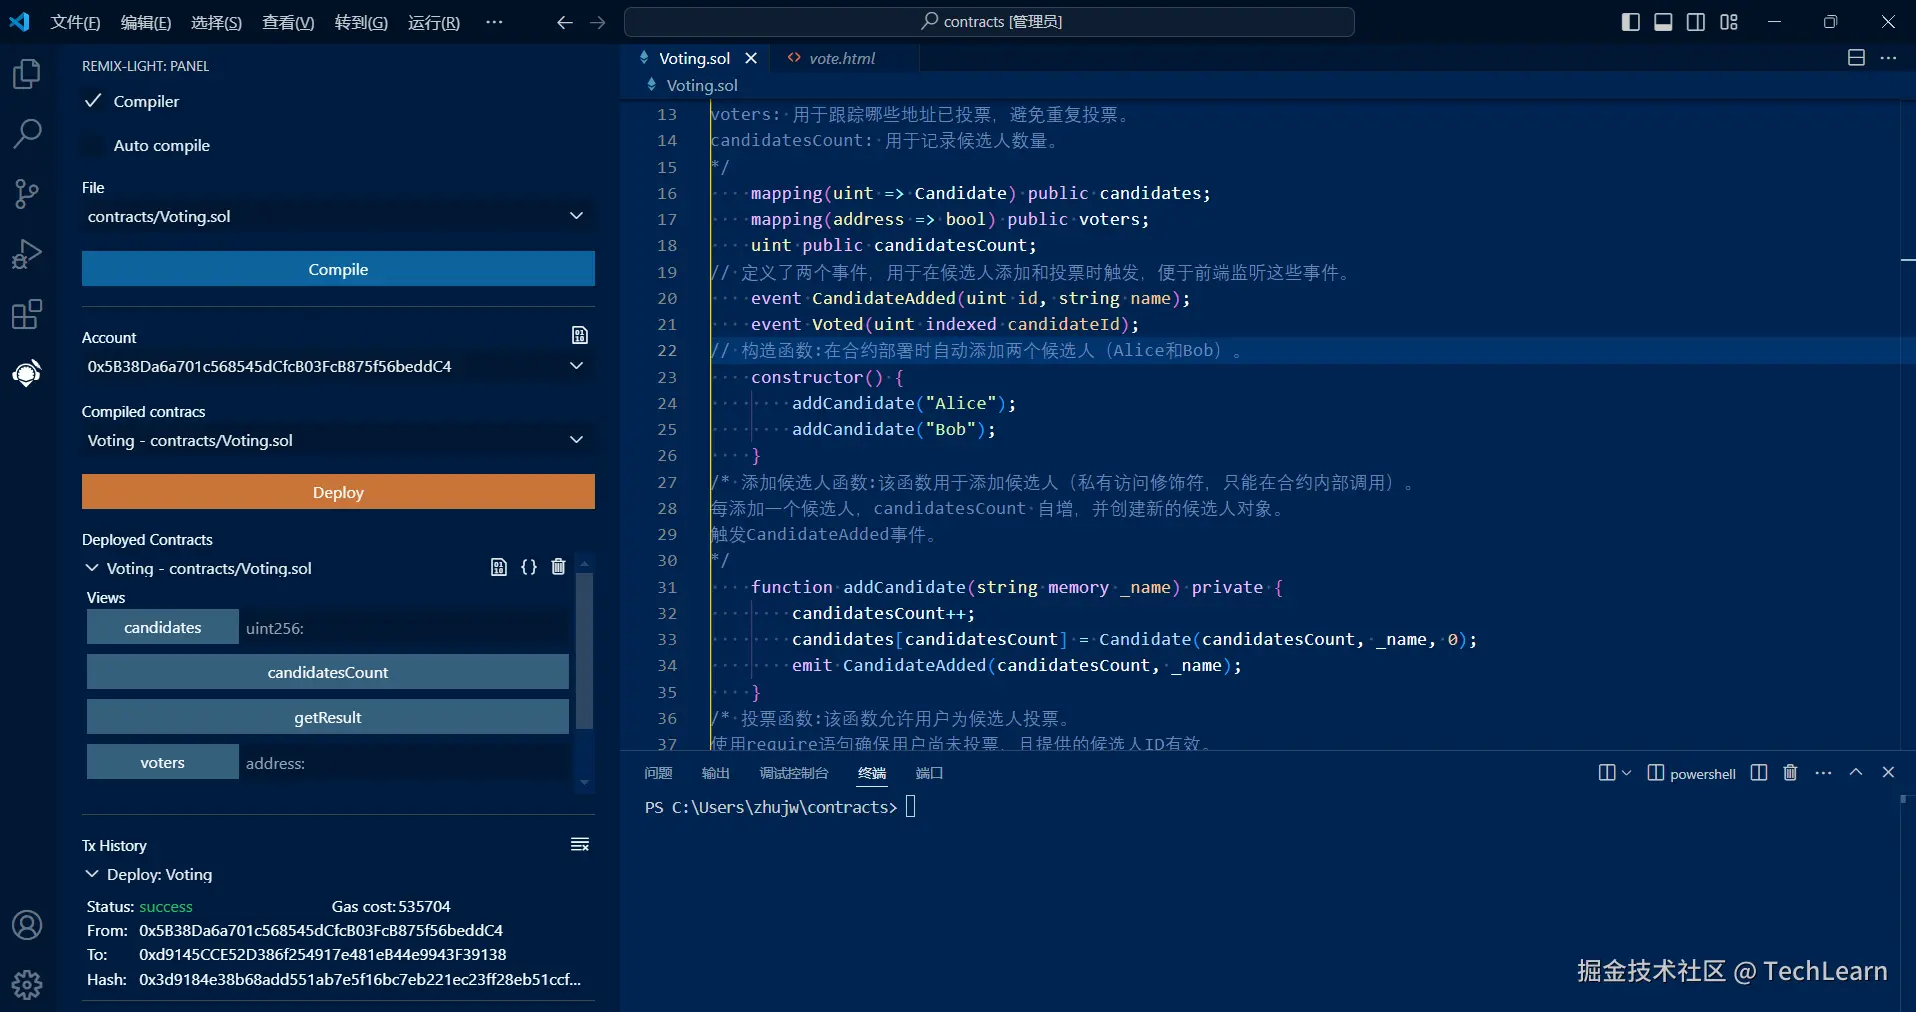Click the contracts command center search box

tap(989, 21)
